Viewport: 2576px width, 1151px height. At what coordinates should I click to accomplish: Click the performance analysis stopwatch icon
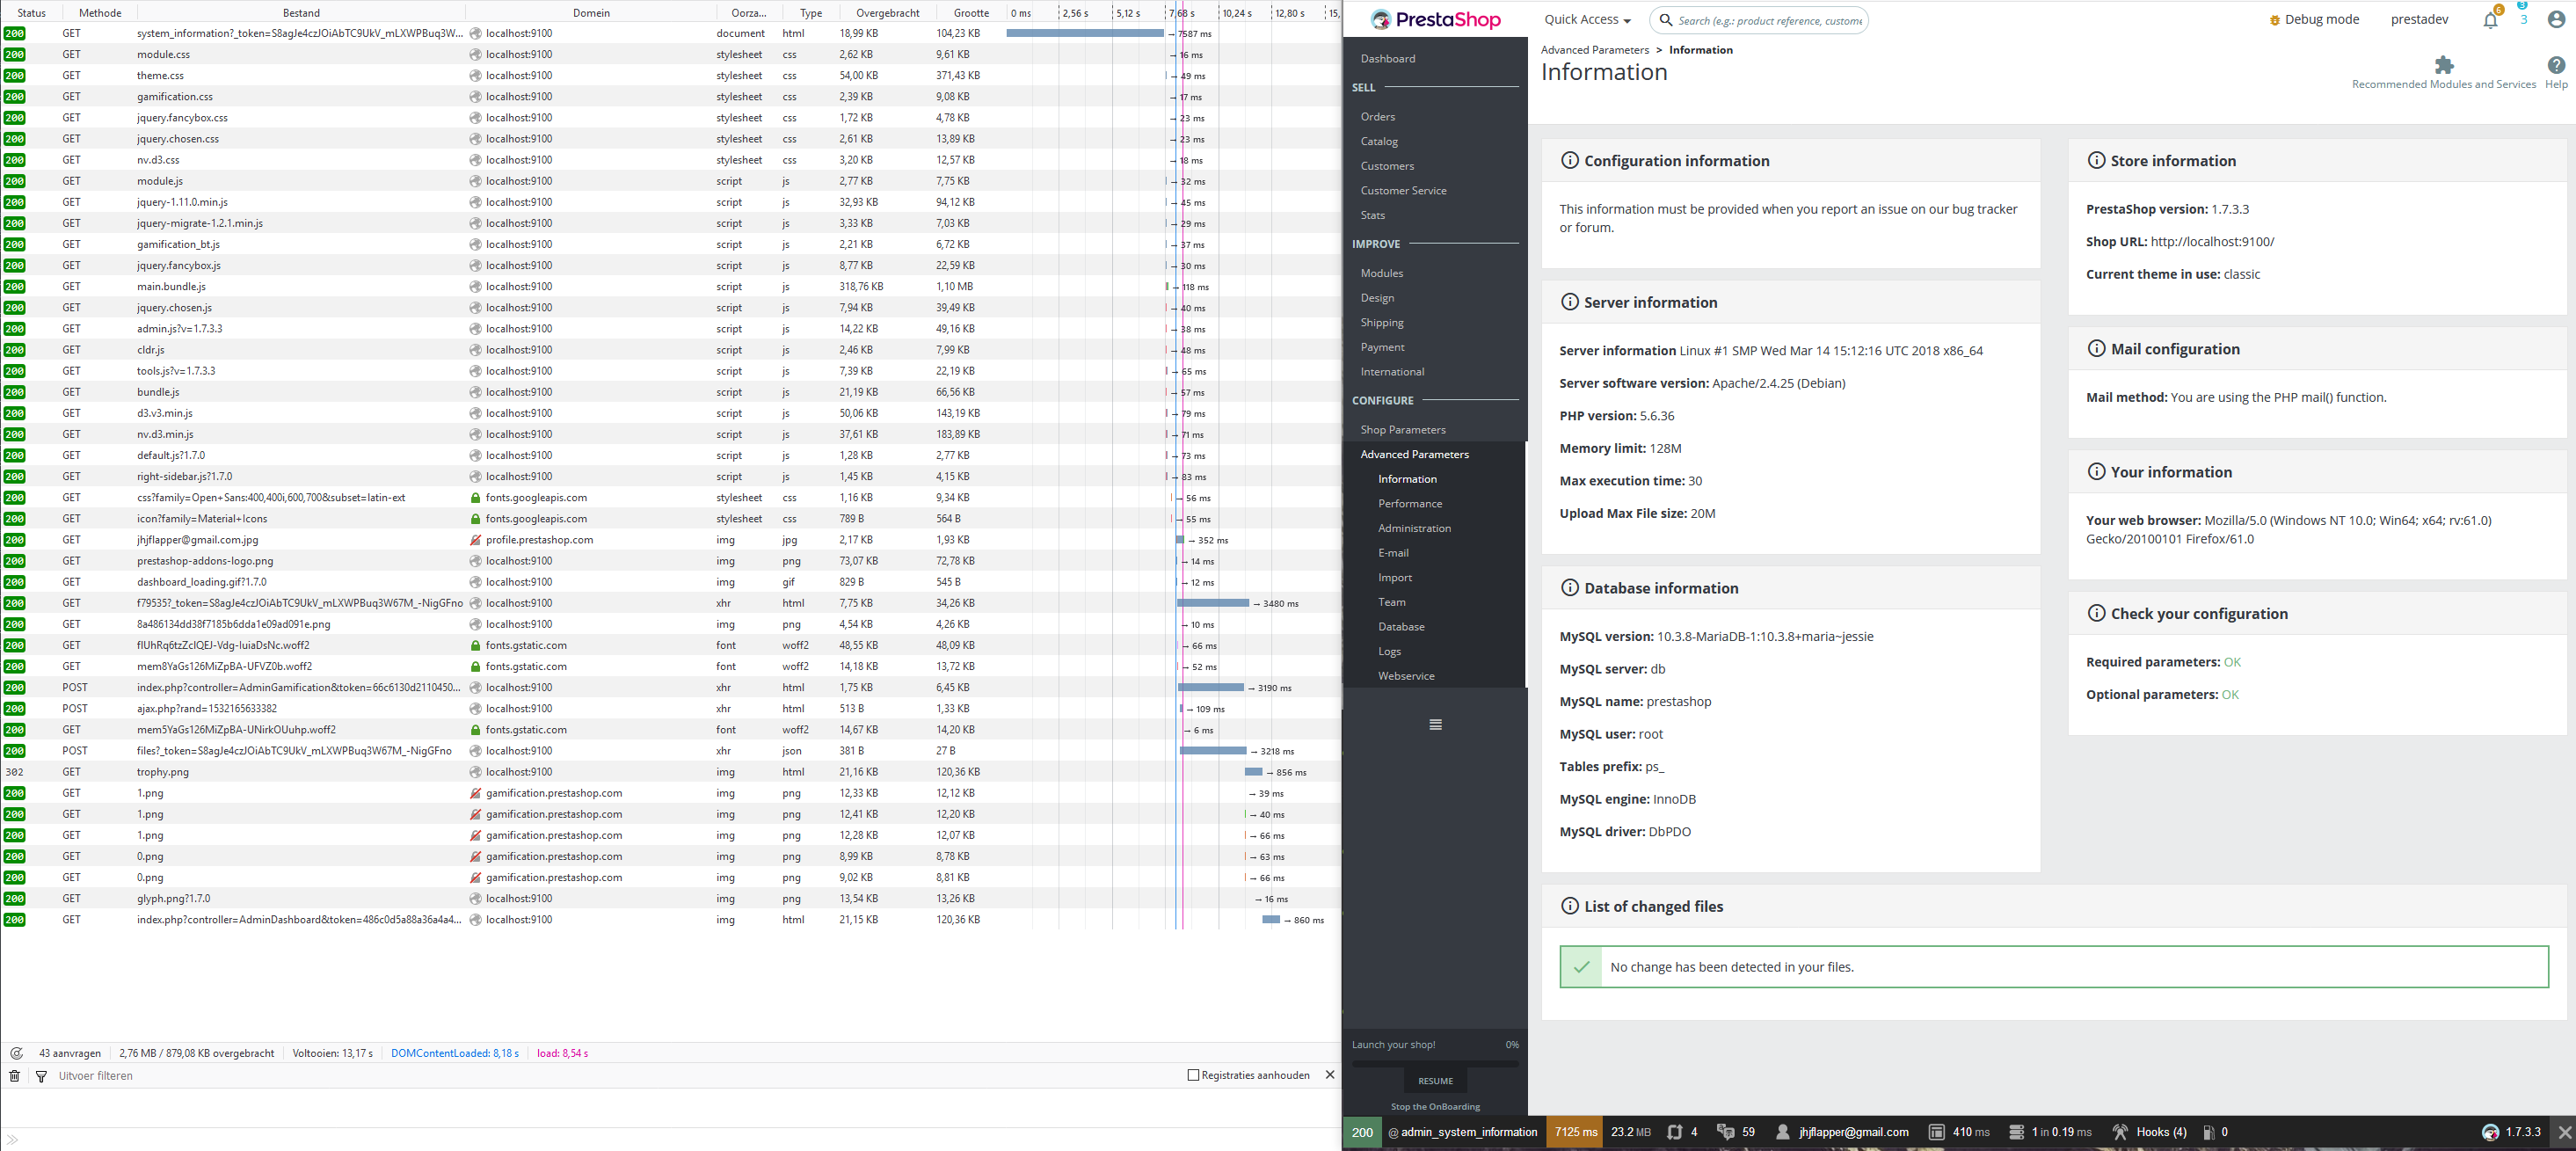(16, 1053)
